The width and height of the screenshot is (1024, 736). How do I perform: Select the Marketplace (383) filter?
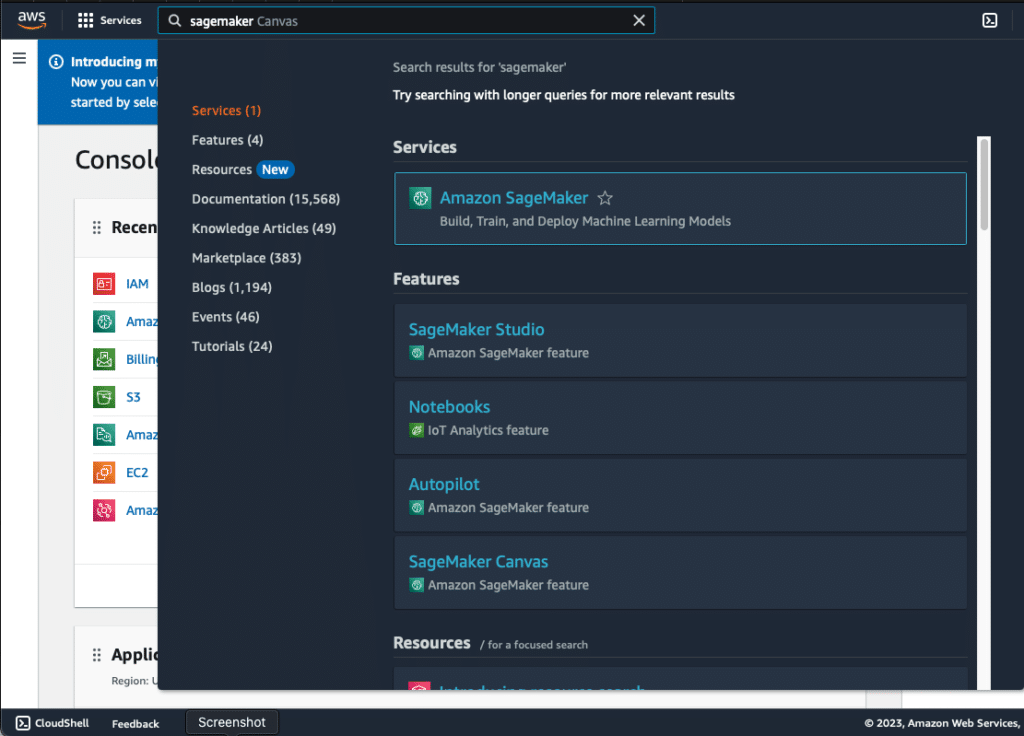point(247,258)
